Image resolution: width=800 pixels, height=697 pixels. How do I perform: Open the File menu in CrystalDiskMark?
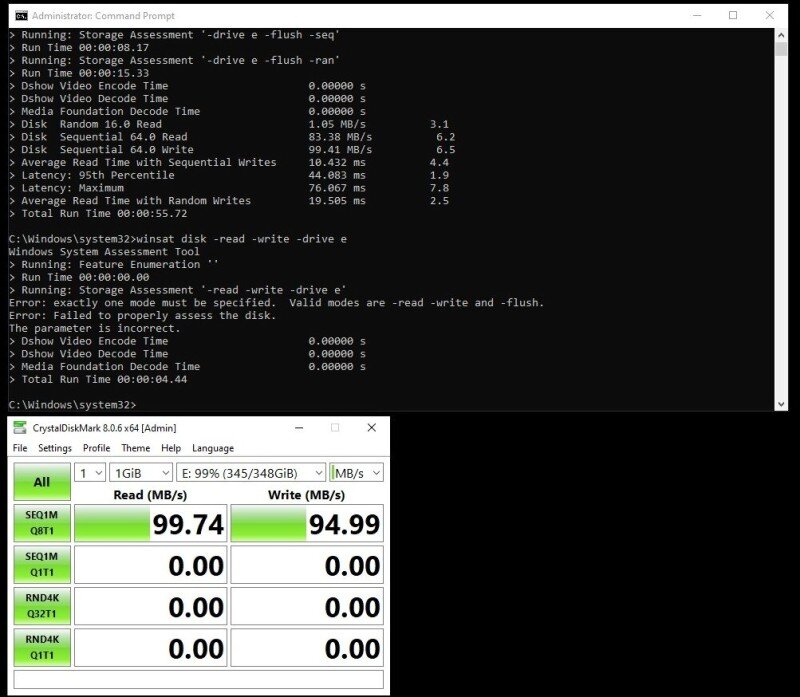tap(20, 448)
